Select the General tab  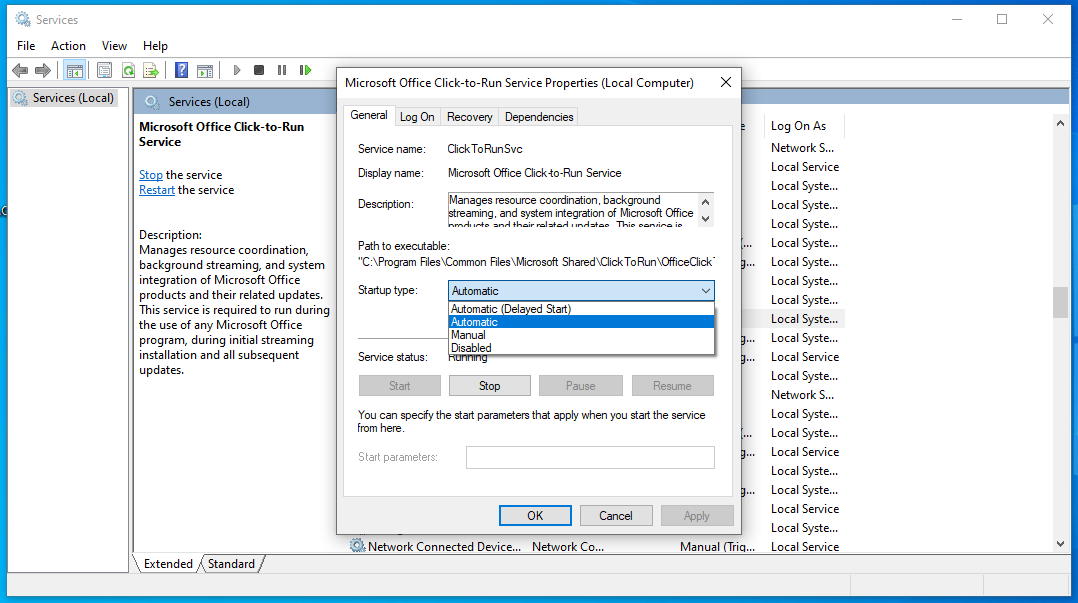tap(369, 116)
